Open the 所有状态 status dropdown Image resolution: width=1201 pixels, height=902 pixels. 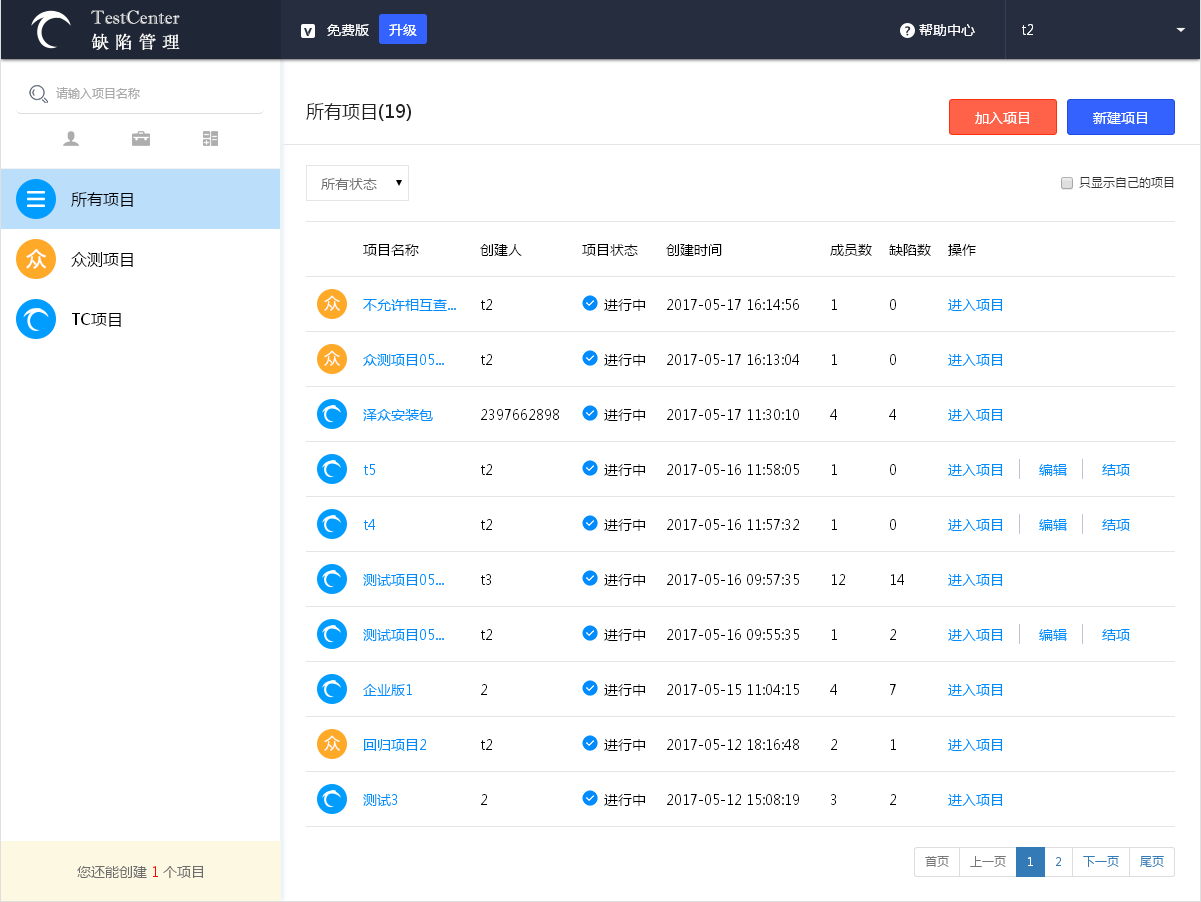(x=357, y=184)
